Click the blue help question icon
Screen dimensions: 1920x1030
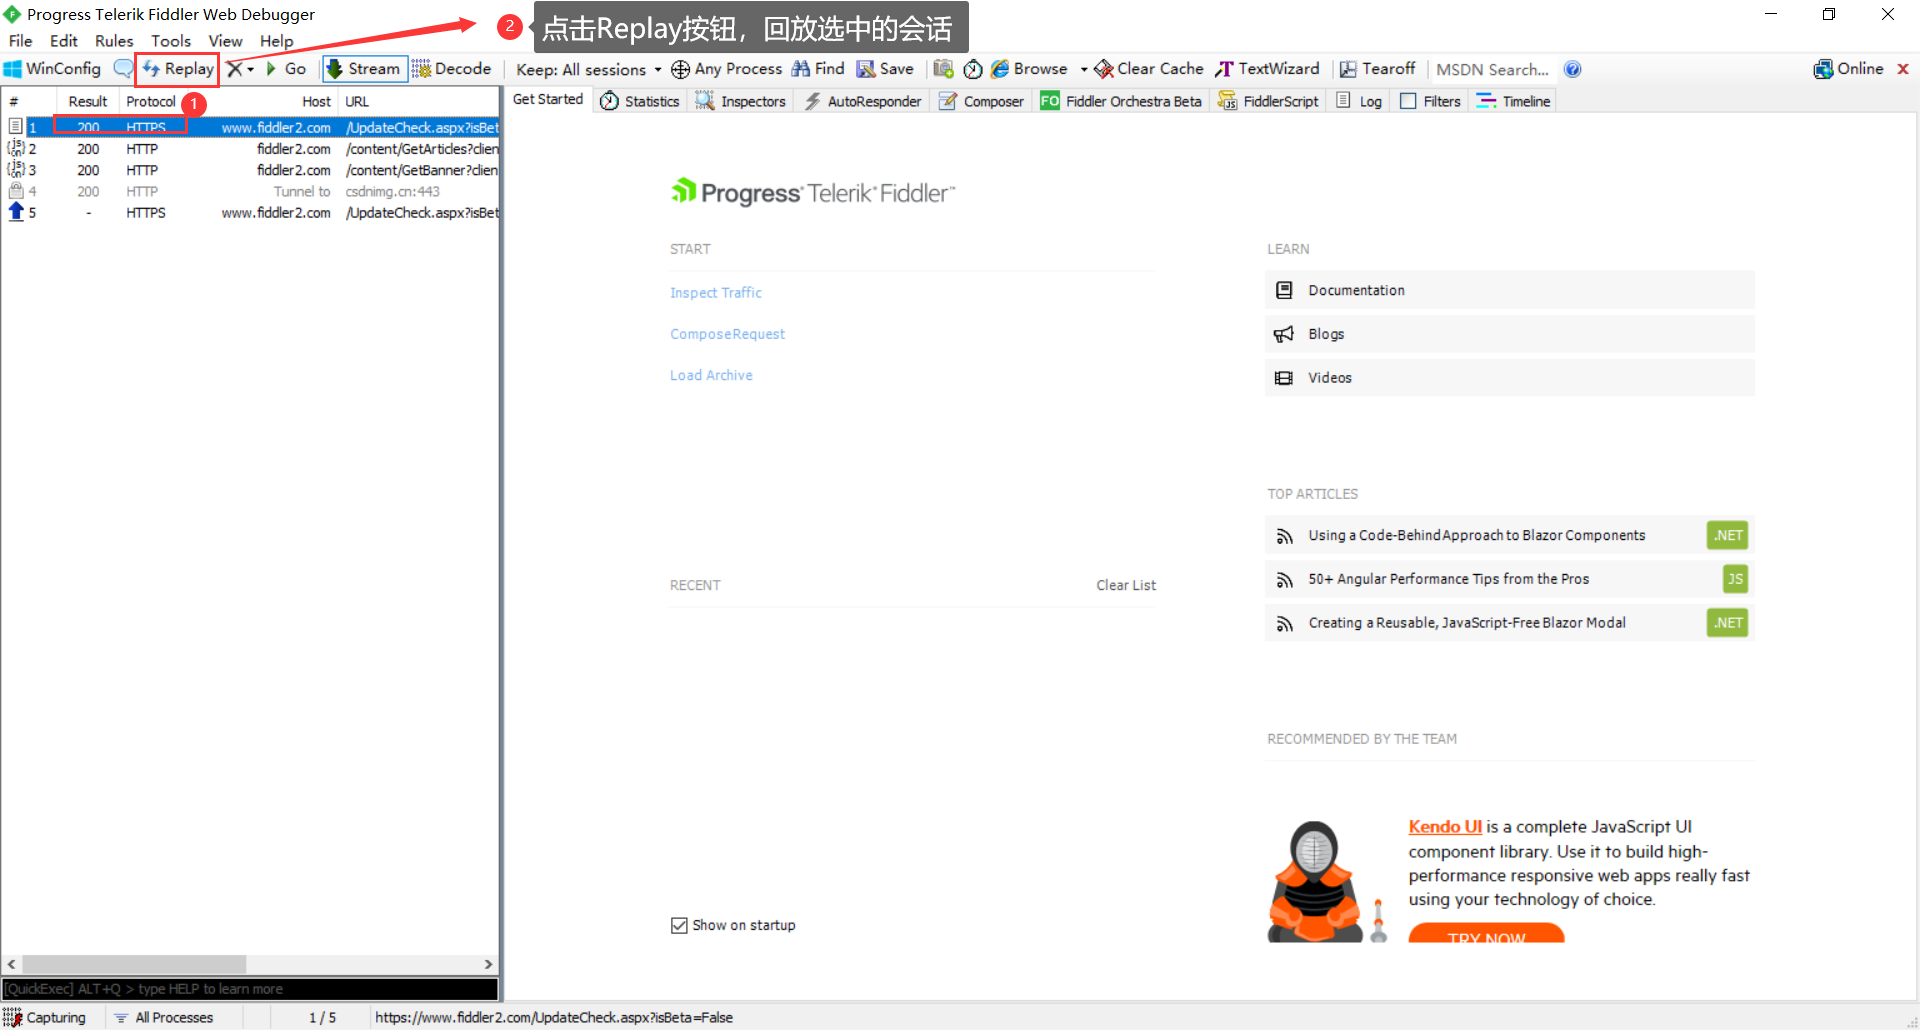click(x=1572, y=69)
